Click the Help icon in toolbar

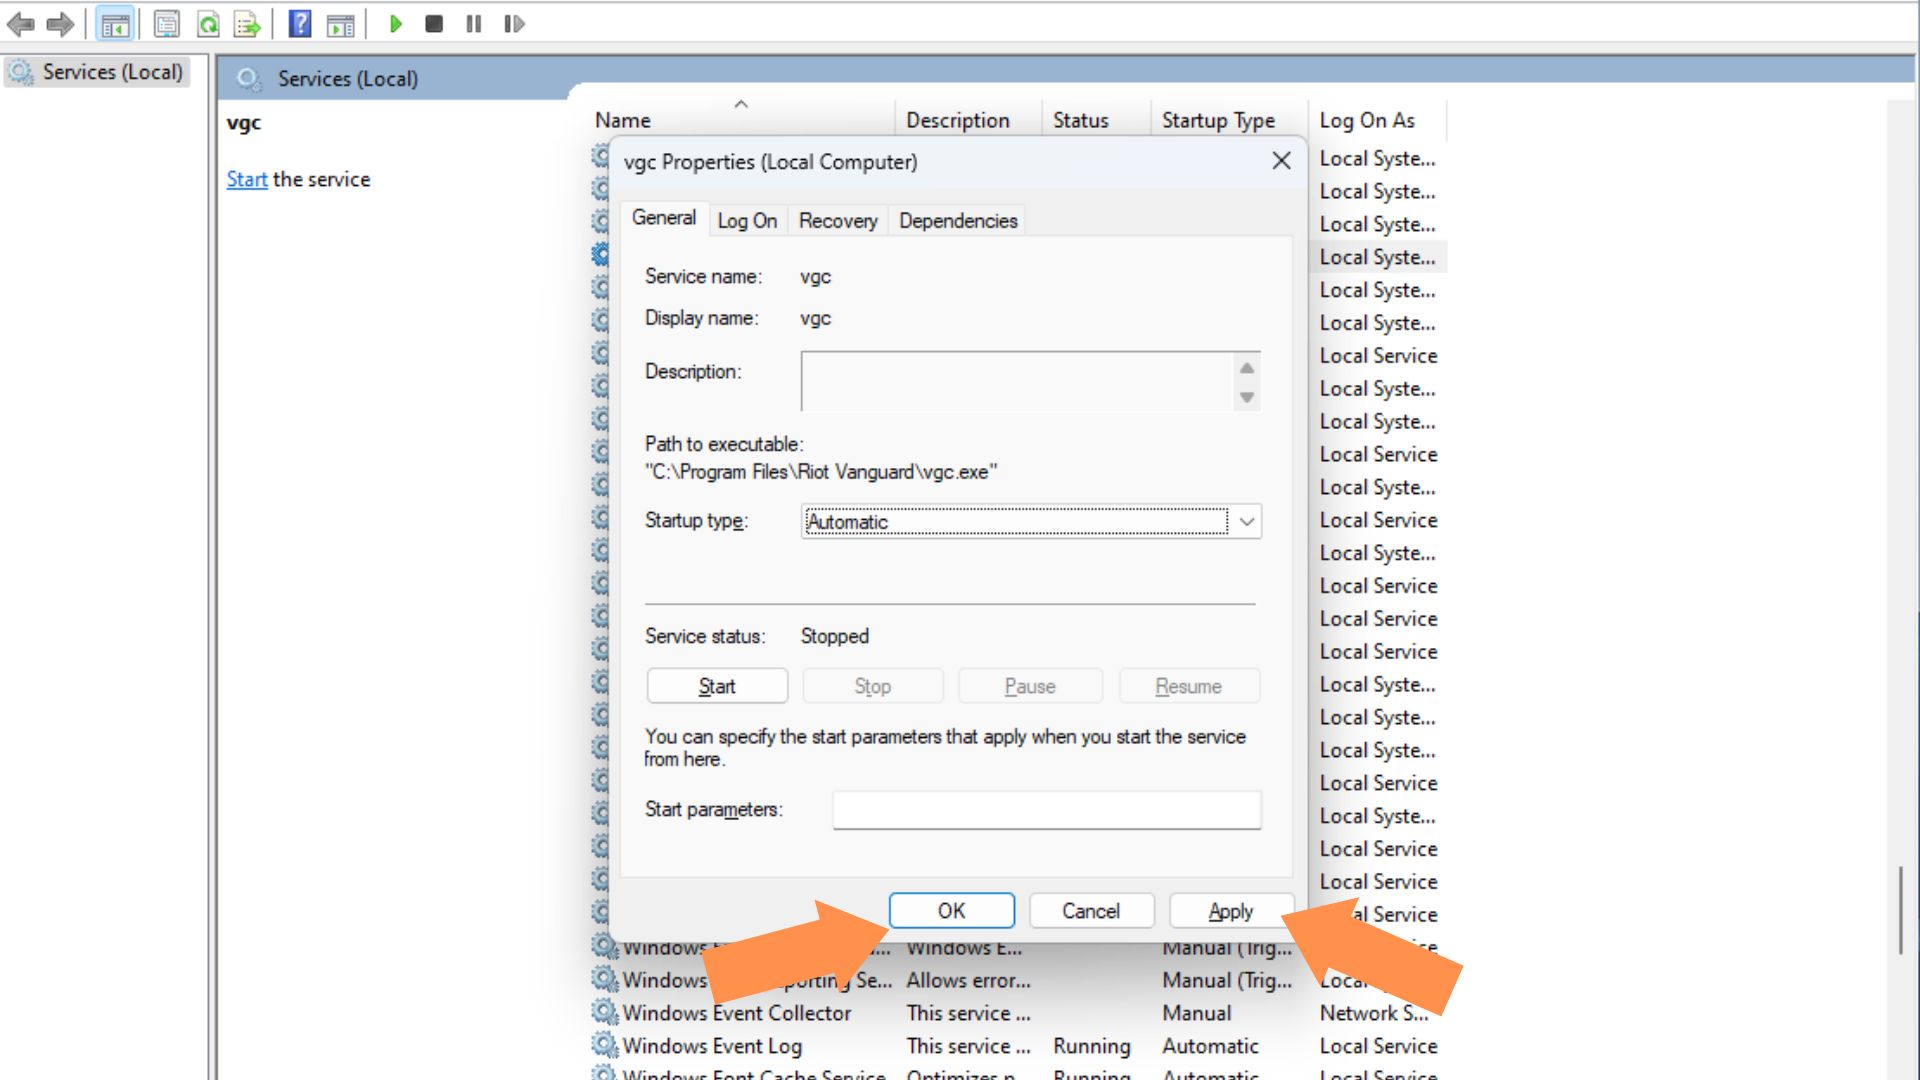[x=297, y=24]
